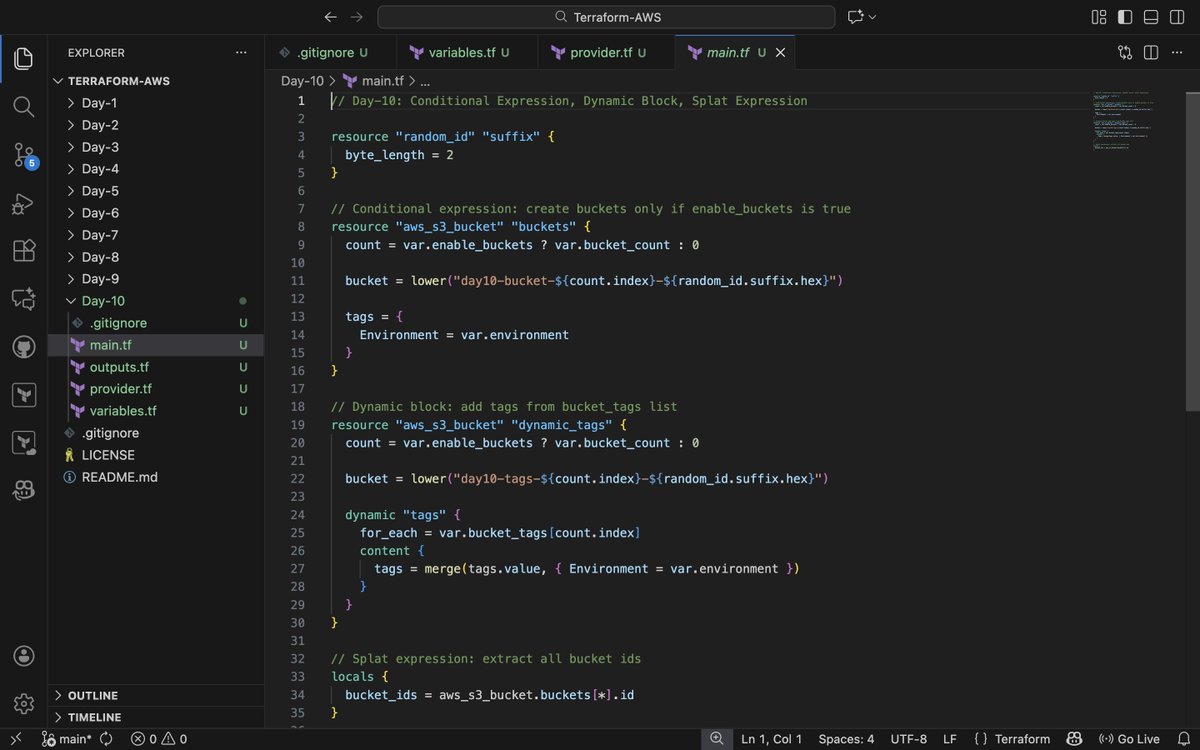
Task: Open errors and warnings problems indicator
Action: 158,739
